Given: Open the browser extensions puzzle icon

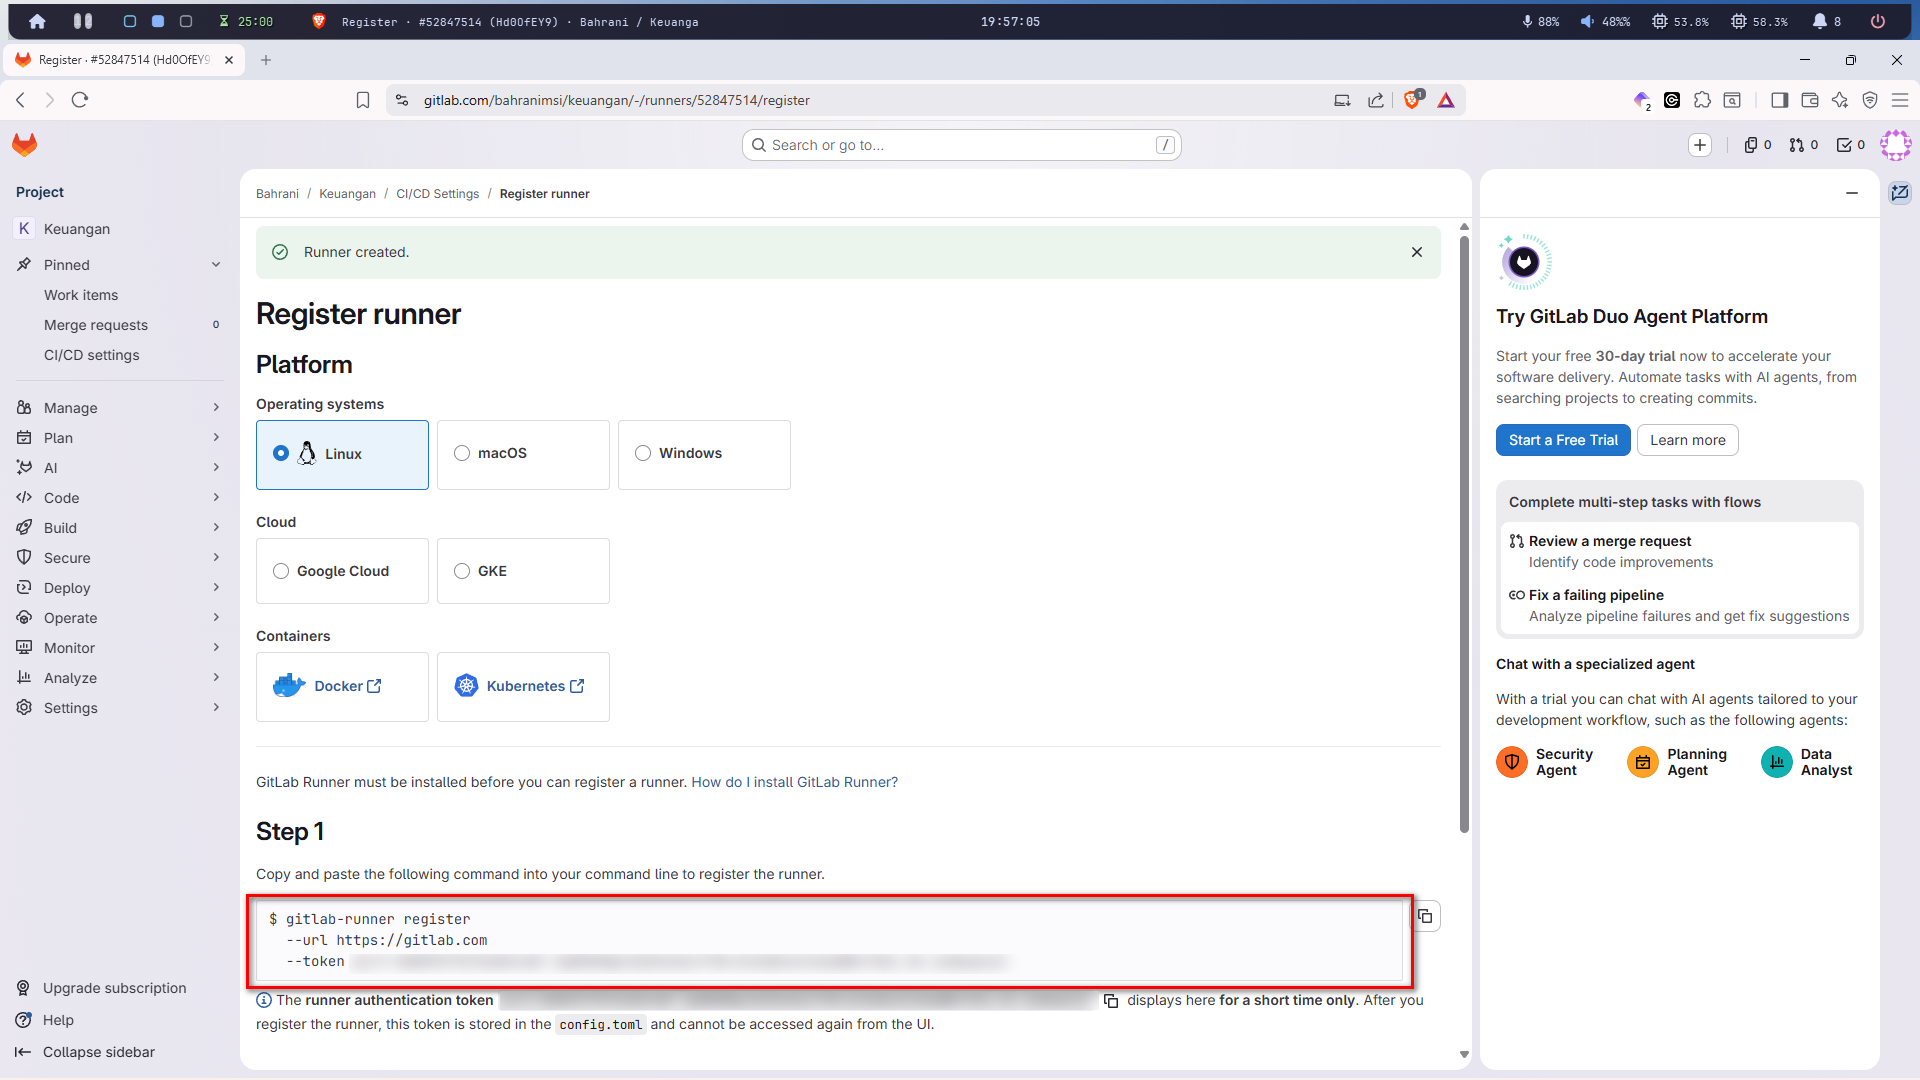Looking at the screenshot, I should click(1702, 100).
